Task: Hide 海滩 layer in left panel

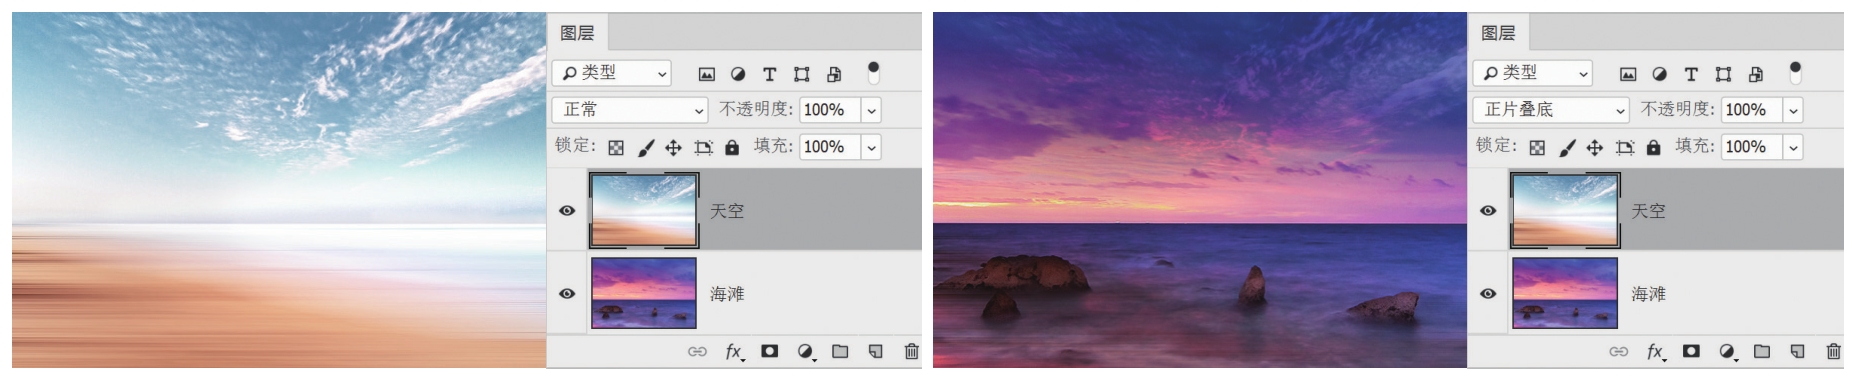Action: (x=567, y=294)
